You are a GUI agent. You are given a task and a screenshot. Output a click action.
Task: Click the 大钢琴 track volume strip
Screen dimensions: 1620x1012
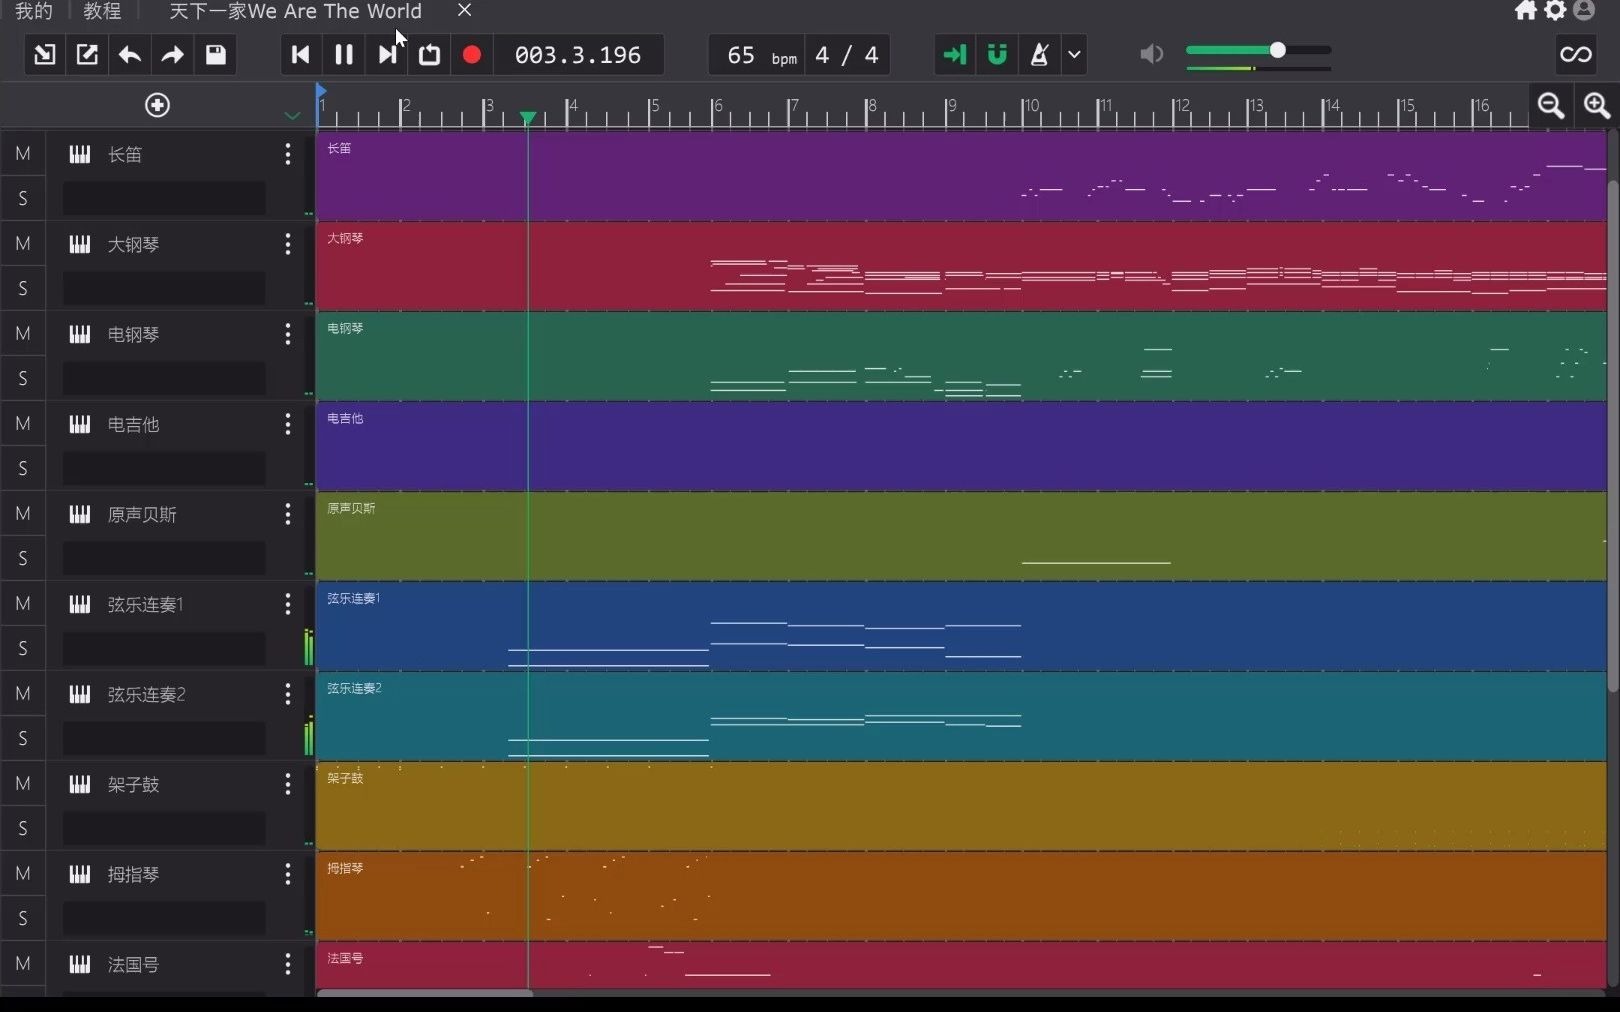tap(164, 289)
